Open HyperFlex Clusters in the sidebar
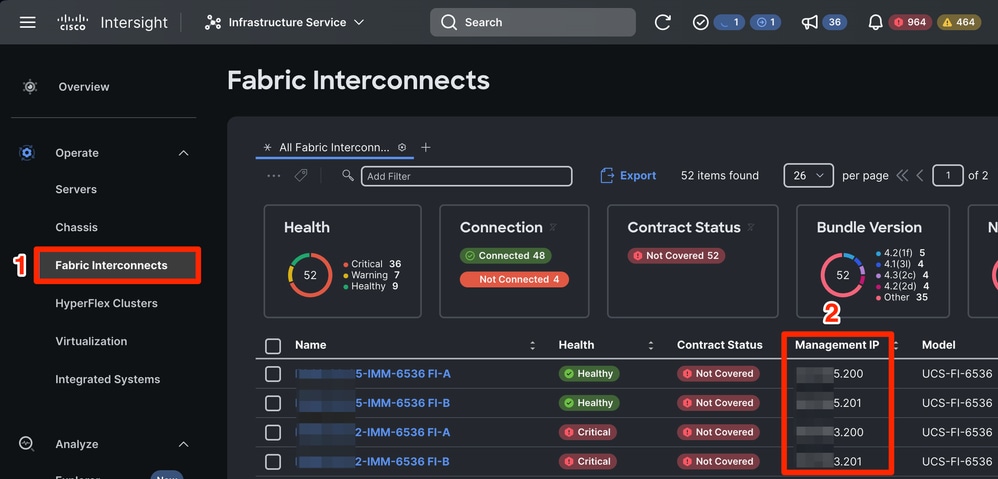Viewport: 998px width, 479px height. (x=106, y=303)
